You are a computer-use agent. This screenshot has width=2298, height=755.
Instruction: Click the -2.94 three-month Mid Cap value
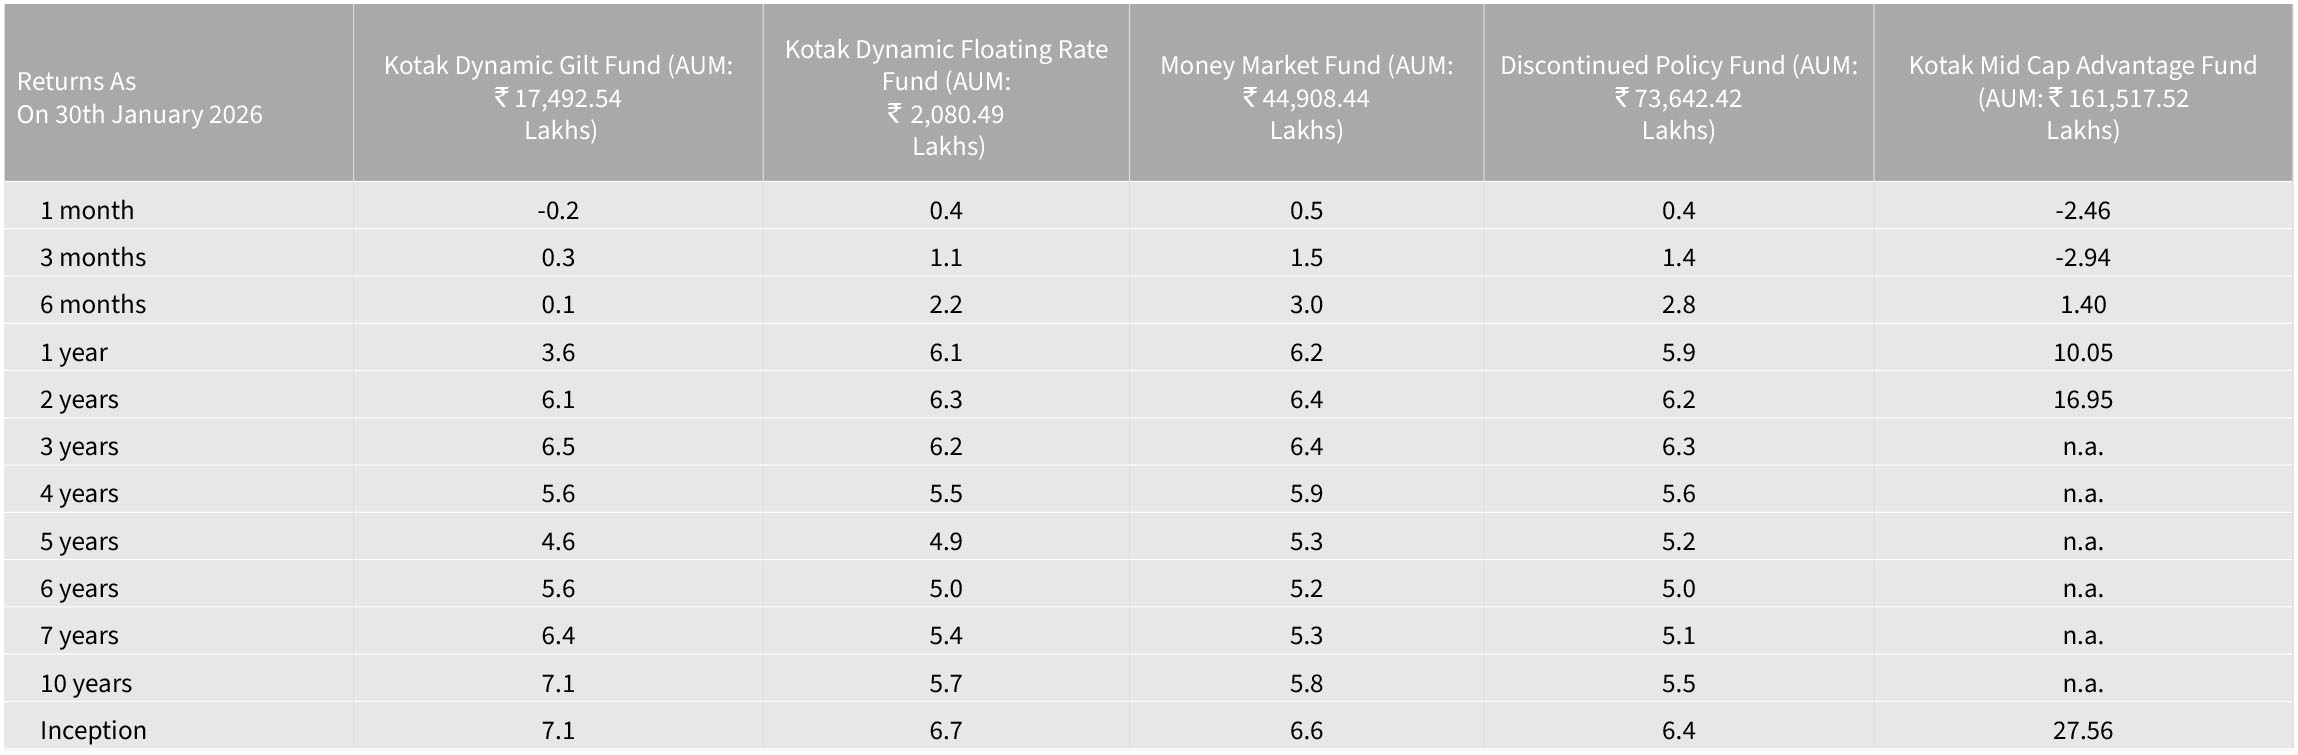tap(2083, 257)
